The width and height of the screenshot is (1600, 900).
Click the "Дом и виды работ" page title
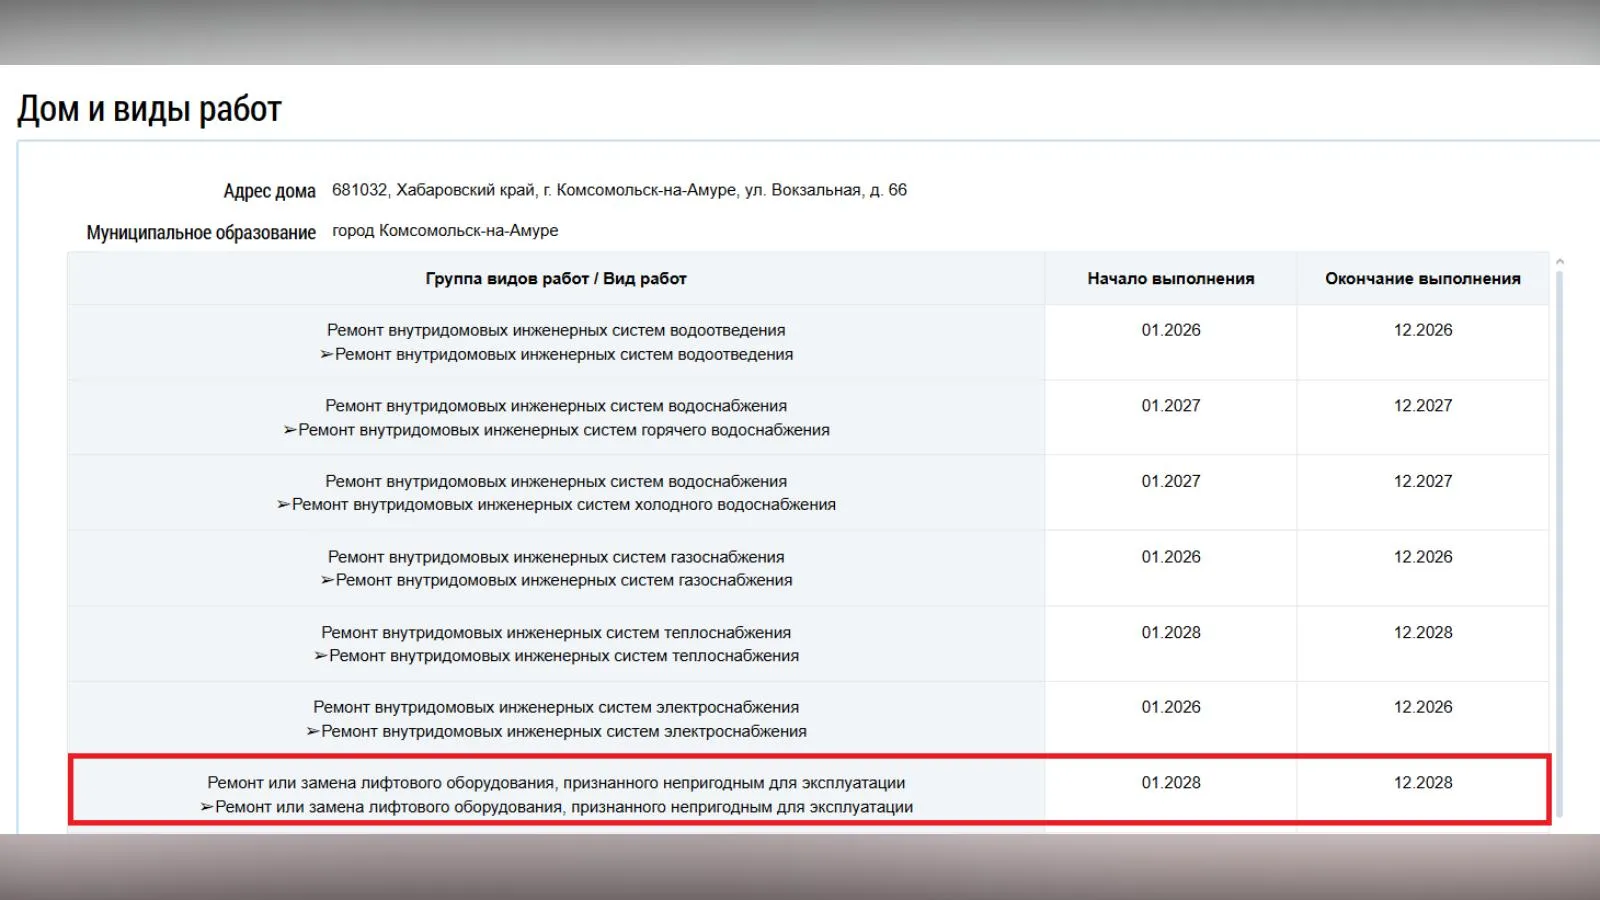click(149, 108)
